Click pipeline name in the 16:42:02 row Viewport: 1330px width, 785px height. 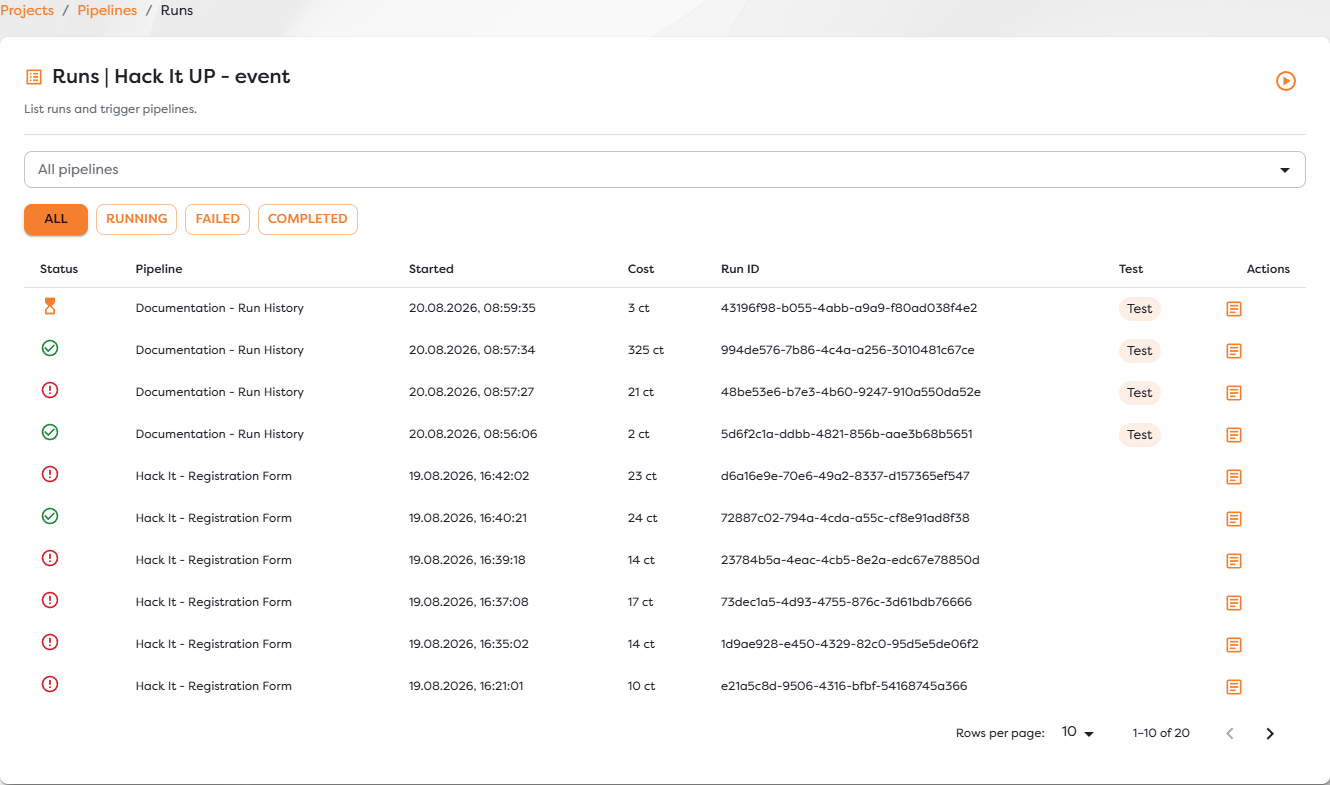tap(214, 476)
